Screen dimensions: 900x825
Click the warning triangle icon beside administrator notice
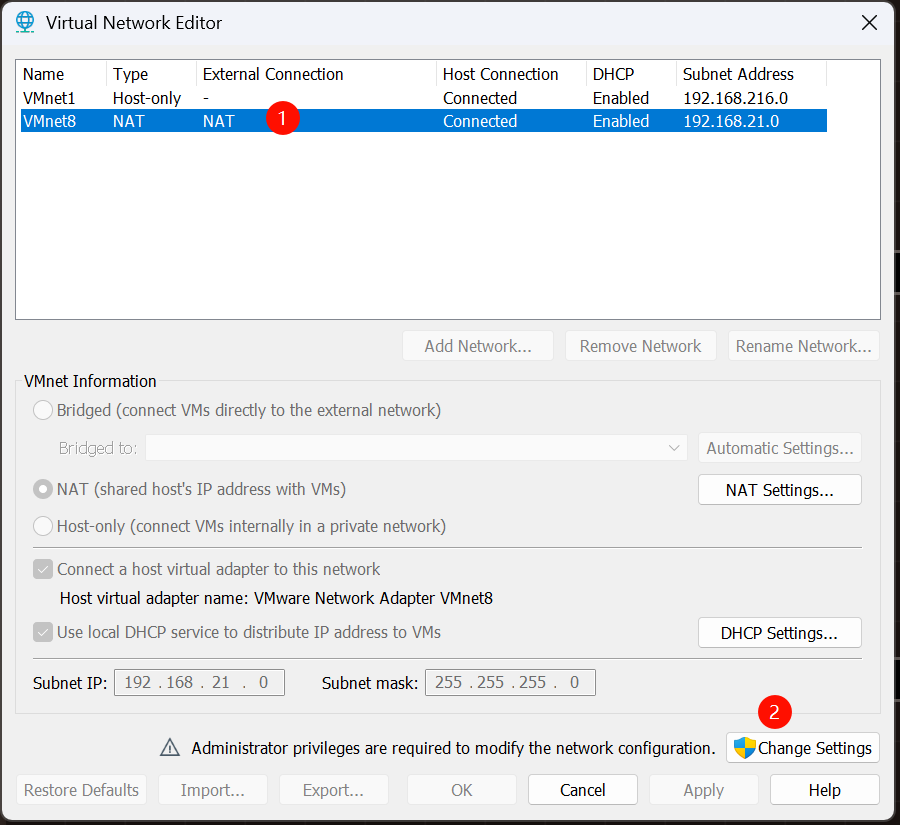point(170,747)
